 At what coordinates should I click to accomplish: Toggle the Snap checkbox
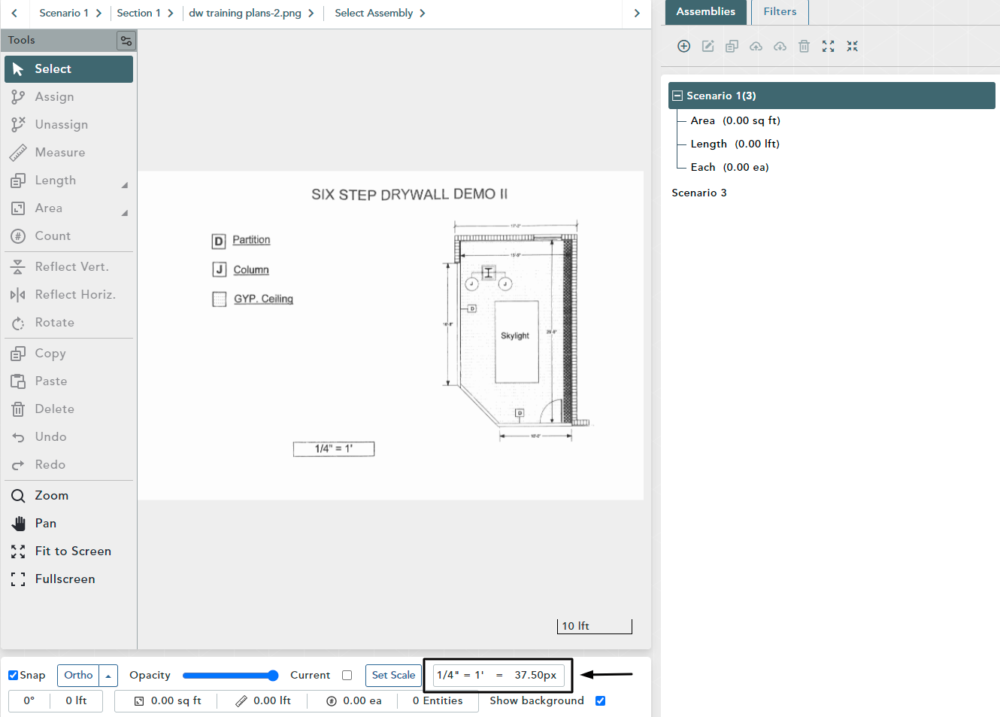click(14, 675)
